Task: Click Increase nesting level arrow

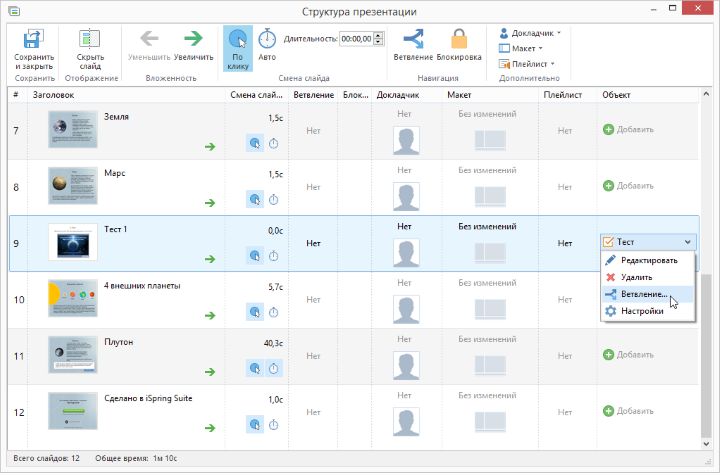Action: click(x=193, y=39)
